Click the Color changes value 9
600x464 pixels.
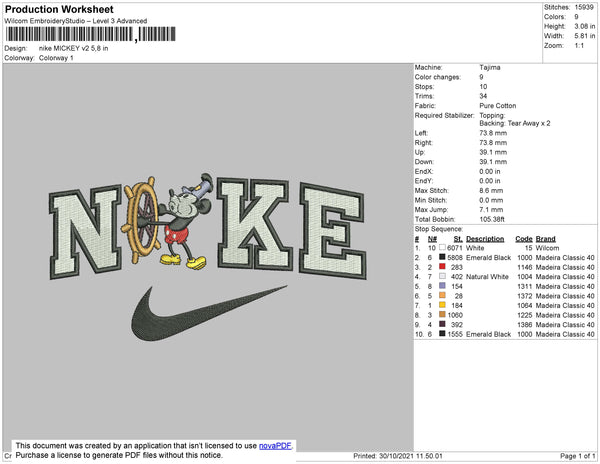tap(481, 77)
